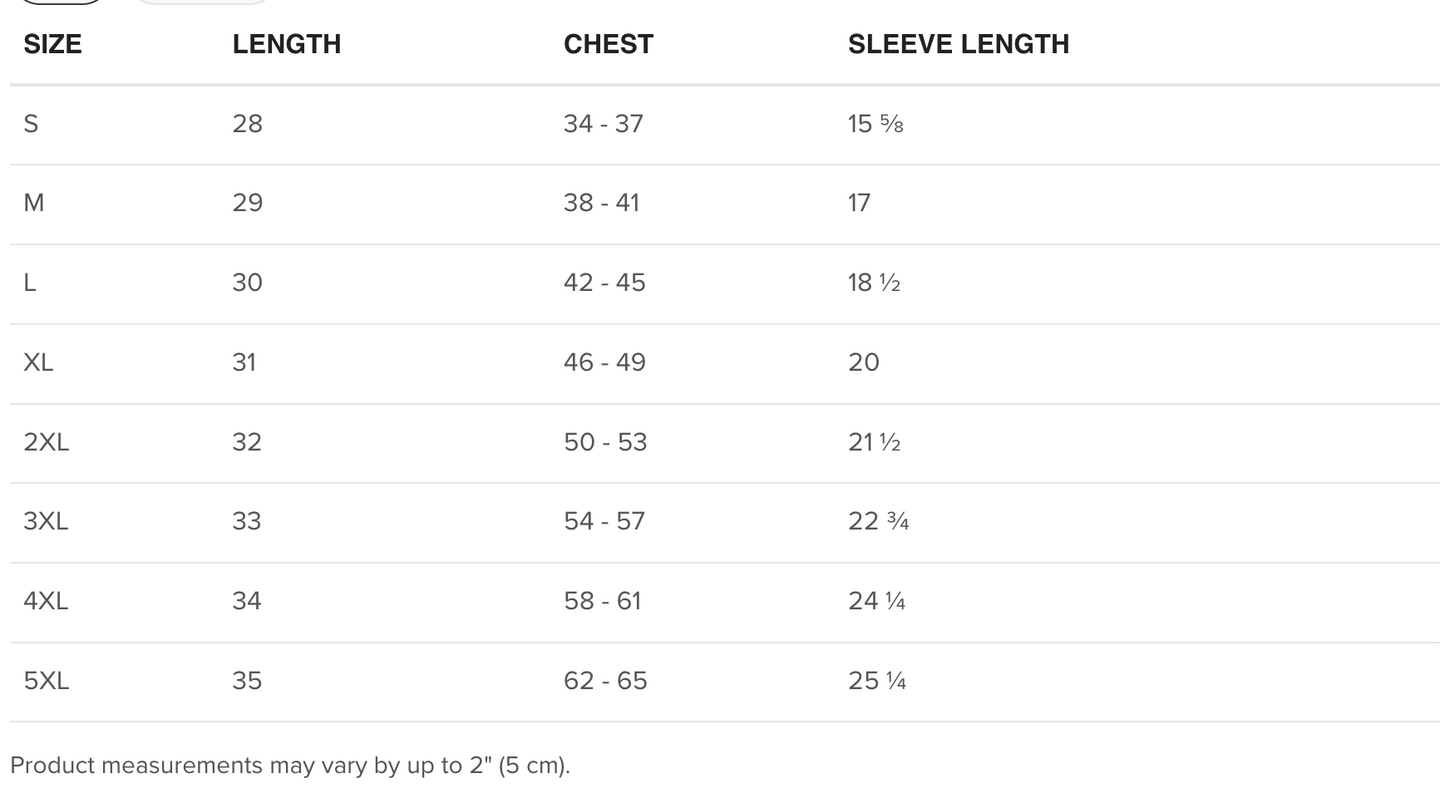Select the M size row label
Viewport: 1445px width, 803px height.
(33, 203)
